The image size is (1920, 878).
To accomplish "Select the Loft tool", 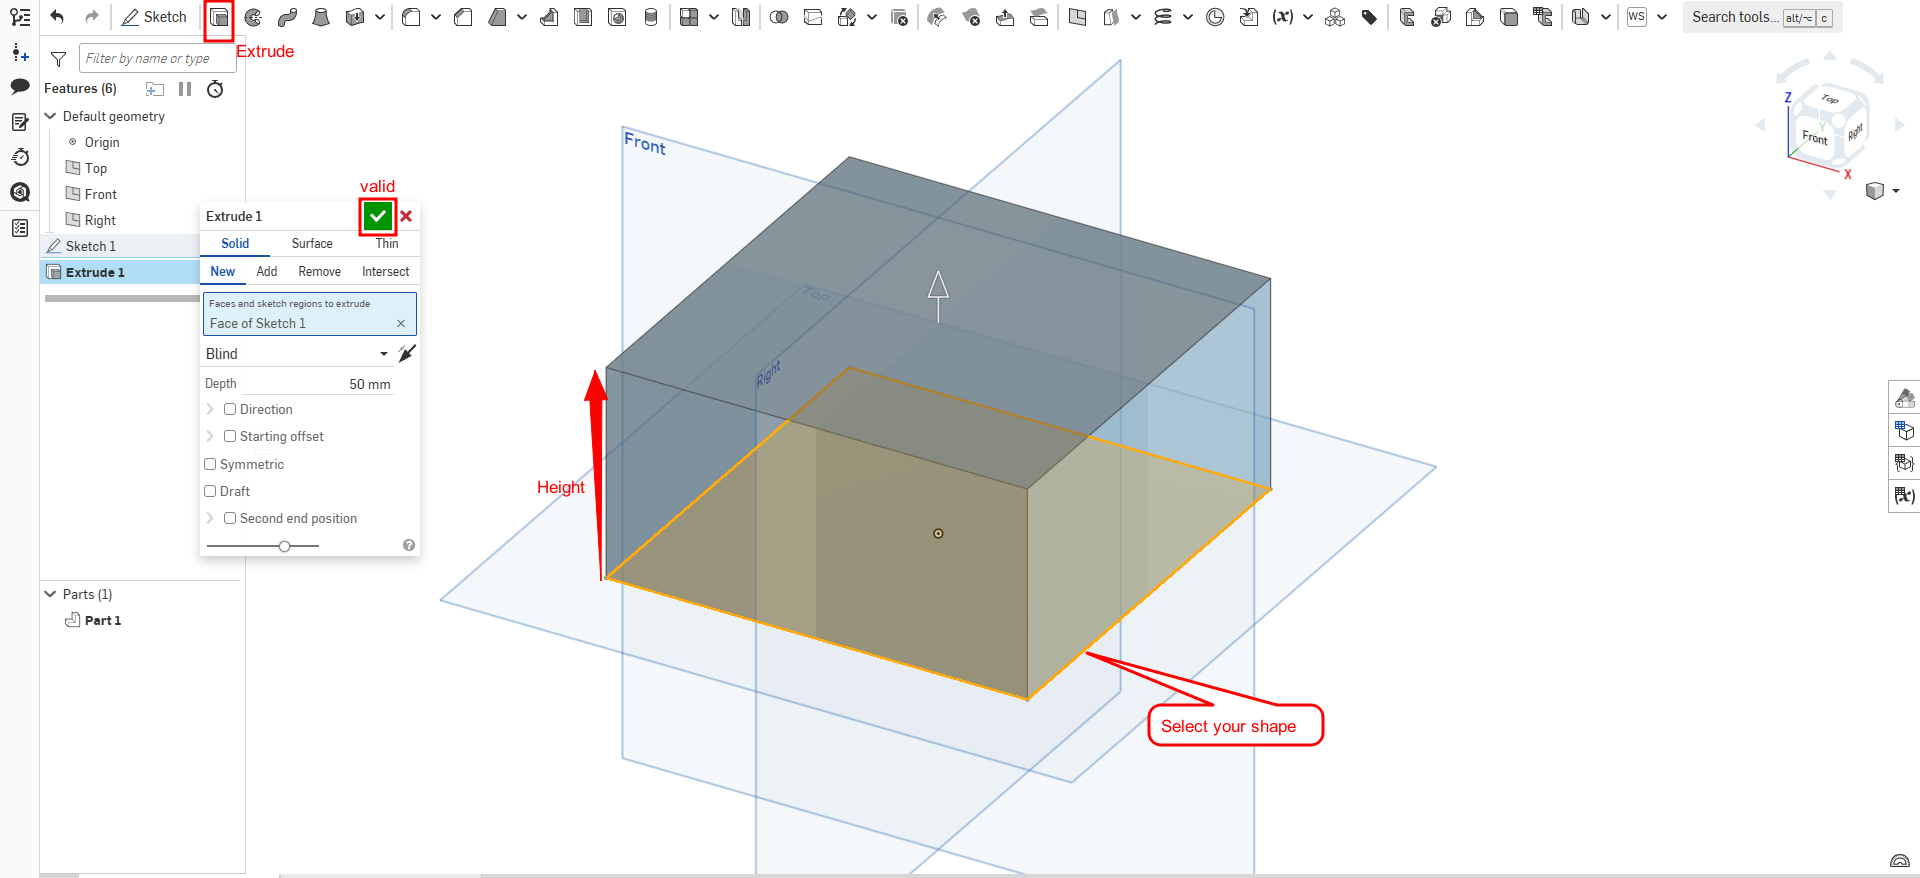I will click(x=321, y=17).
